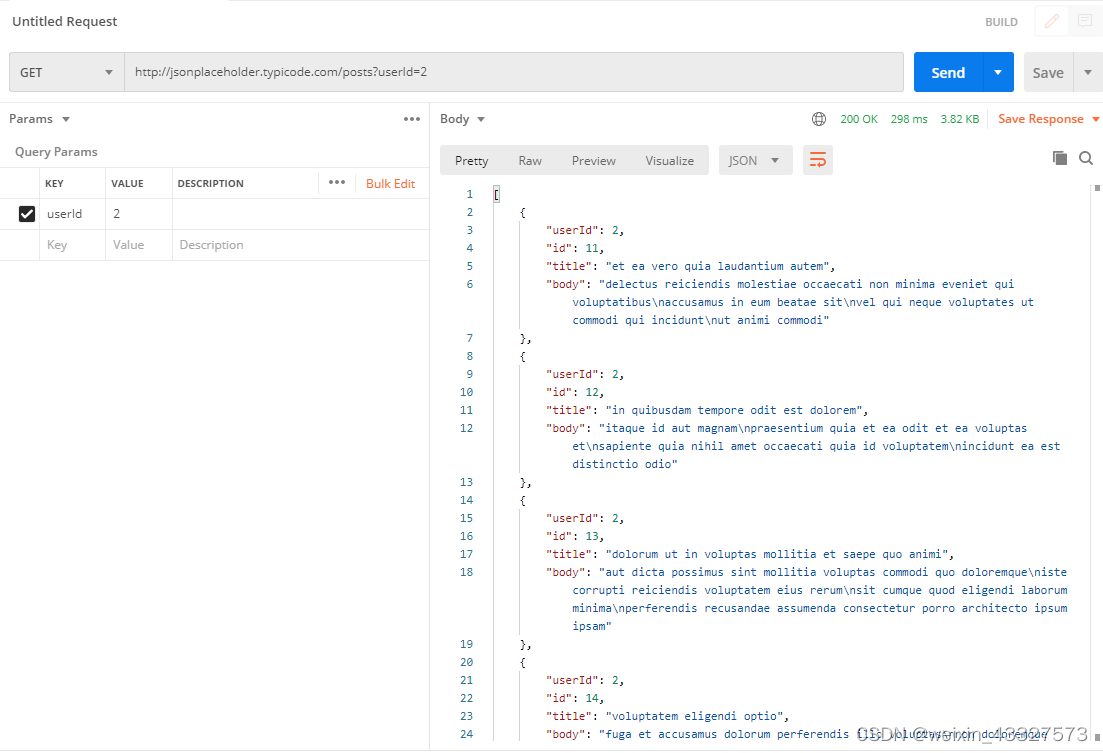Click the empty Description placeholder cell
This screenshot has width=1103, height=753.
[x=300, y=245]
